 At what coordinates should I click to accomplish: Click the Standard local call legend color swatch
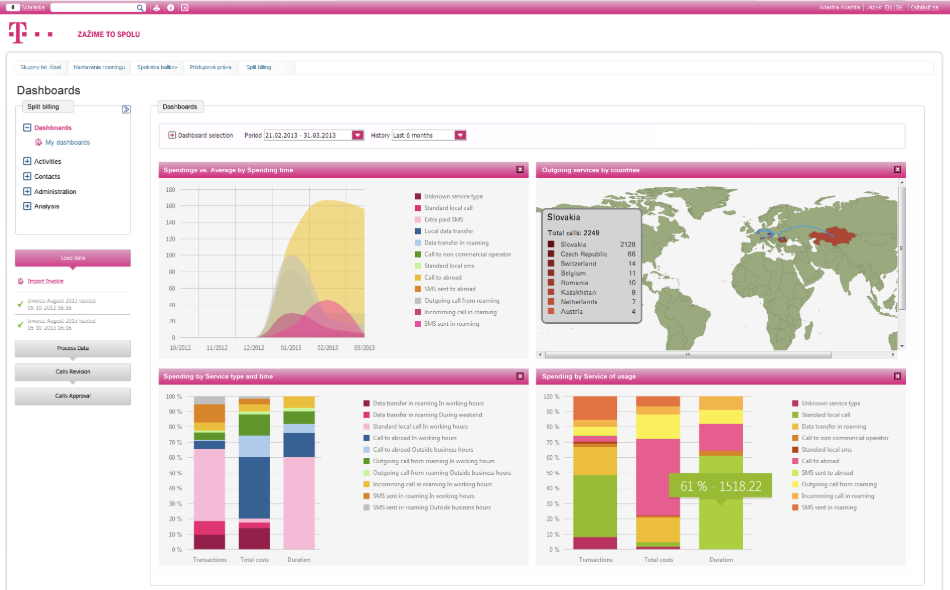tap(417, 207)
